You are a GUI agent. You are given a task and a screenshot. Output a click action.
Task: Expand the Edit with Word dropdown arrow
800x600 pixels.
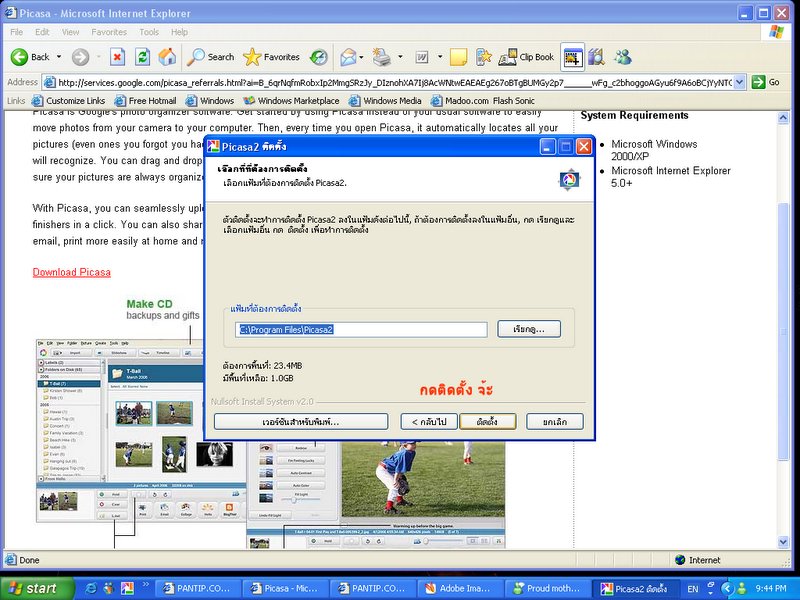(440, 57)
